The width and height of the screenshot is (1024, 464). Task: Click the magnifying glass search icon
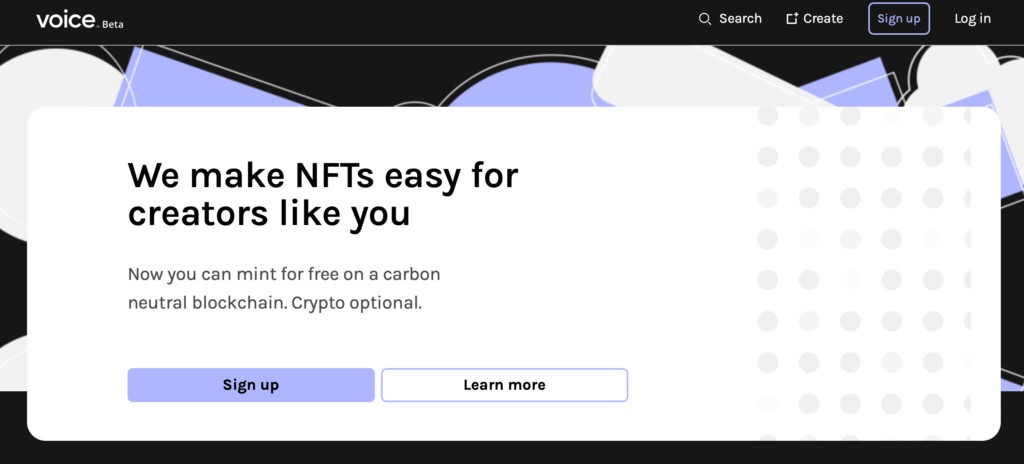tap(705, 19)
